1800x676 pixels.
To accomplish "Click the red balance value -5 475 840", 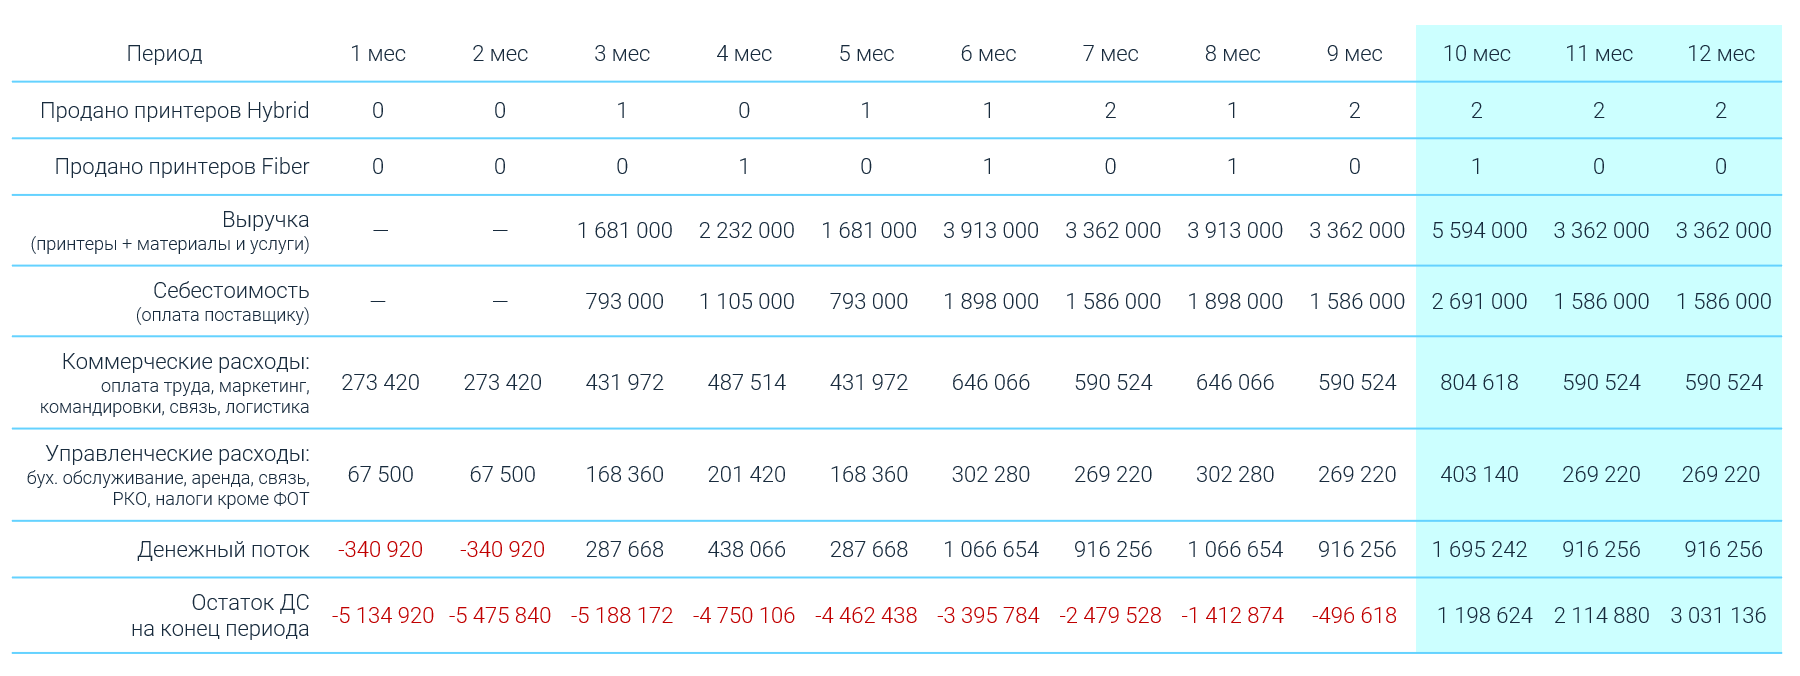I will 500,616.
